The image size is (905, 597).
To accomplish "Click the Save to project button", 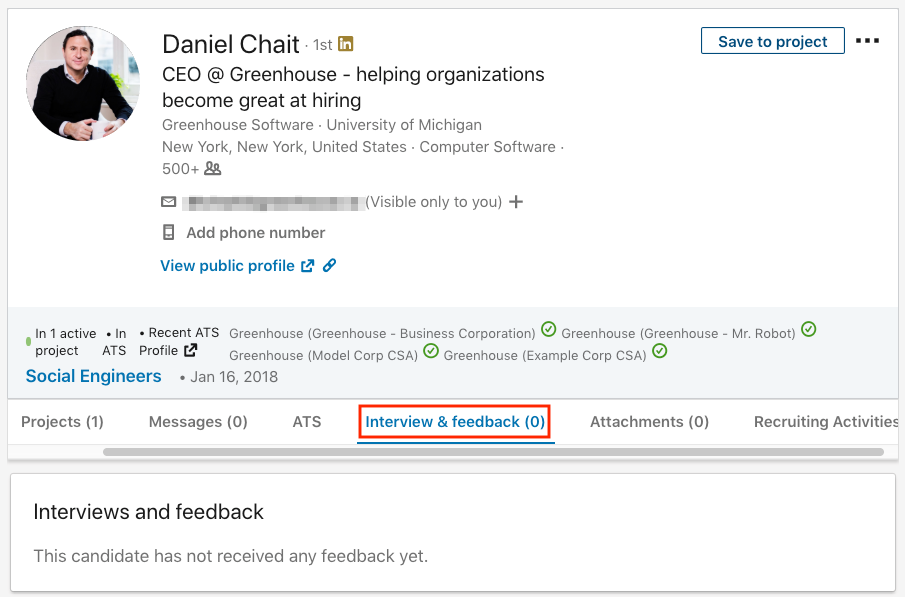I will pyautogui.click(x=773, y=41).
